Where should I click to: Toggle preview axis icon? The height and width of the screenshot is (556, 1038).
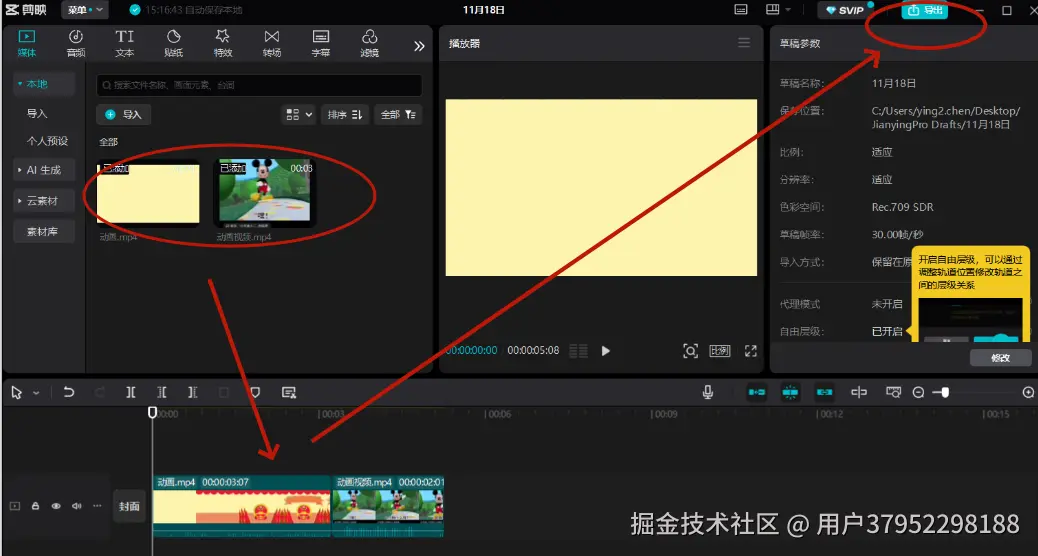click(x=859, y=393)
